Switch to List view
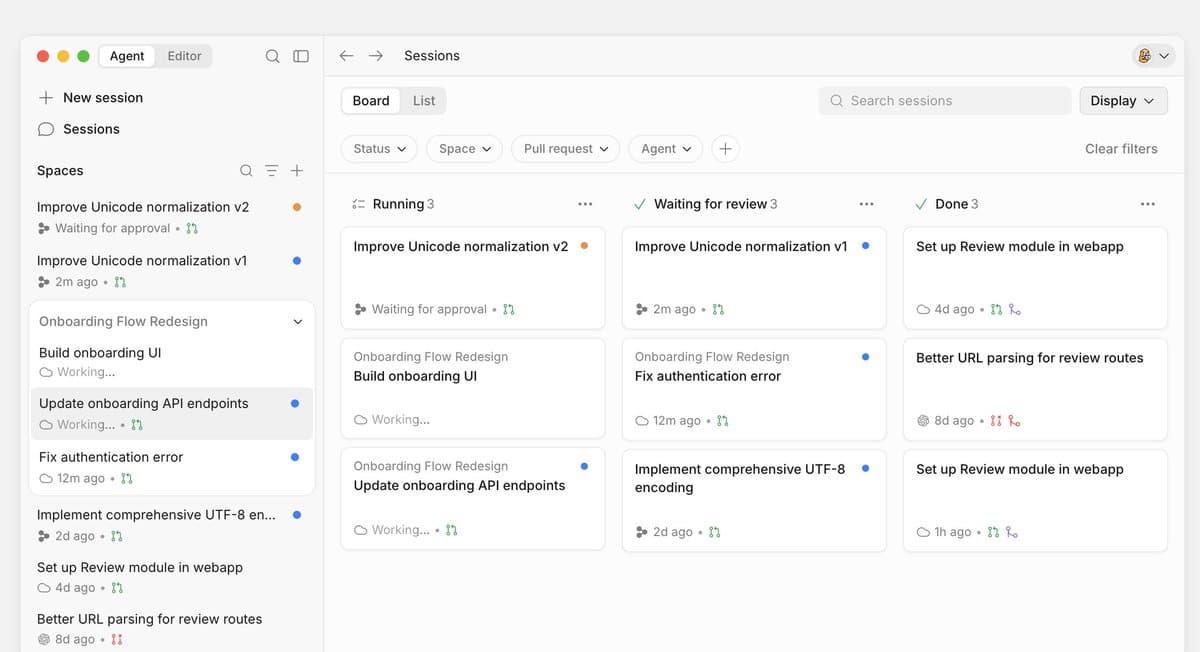The width and height of the screenshot is (1200, 652). tap(424, 101)
